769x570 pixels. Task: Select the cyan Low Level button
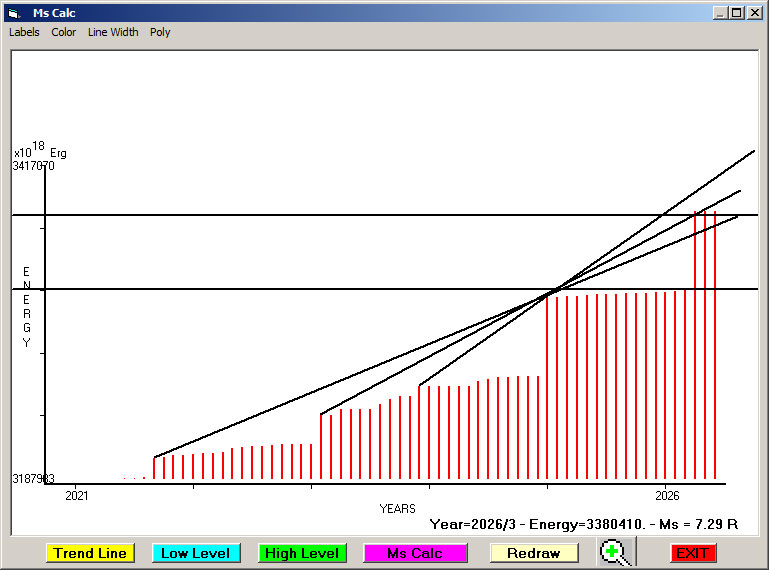195,553
